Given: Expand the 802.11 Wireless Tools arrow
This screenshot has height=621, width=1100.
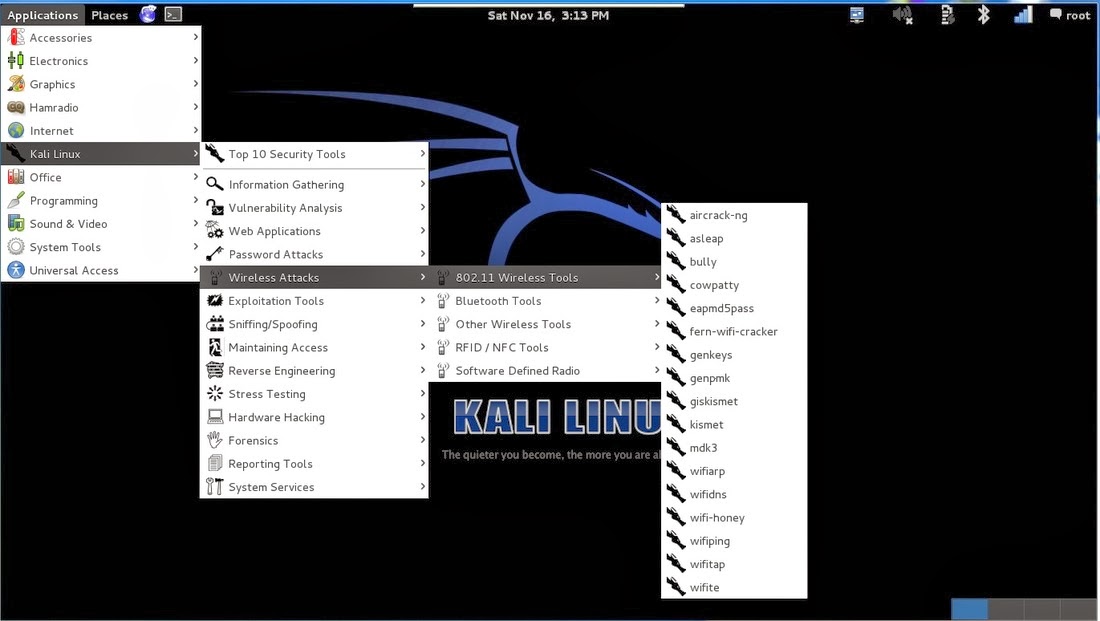Looking at the screenshot, I should (657, 277).
